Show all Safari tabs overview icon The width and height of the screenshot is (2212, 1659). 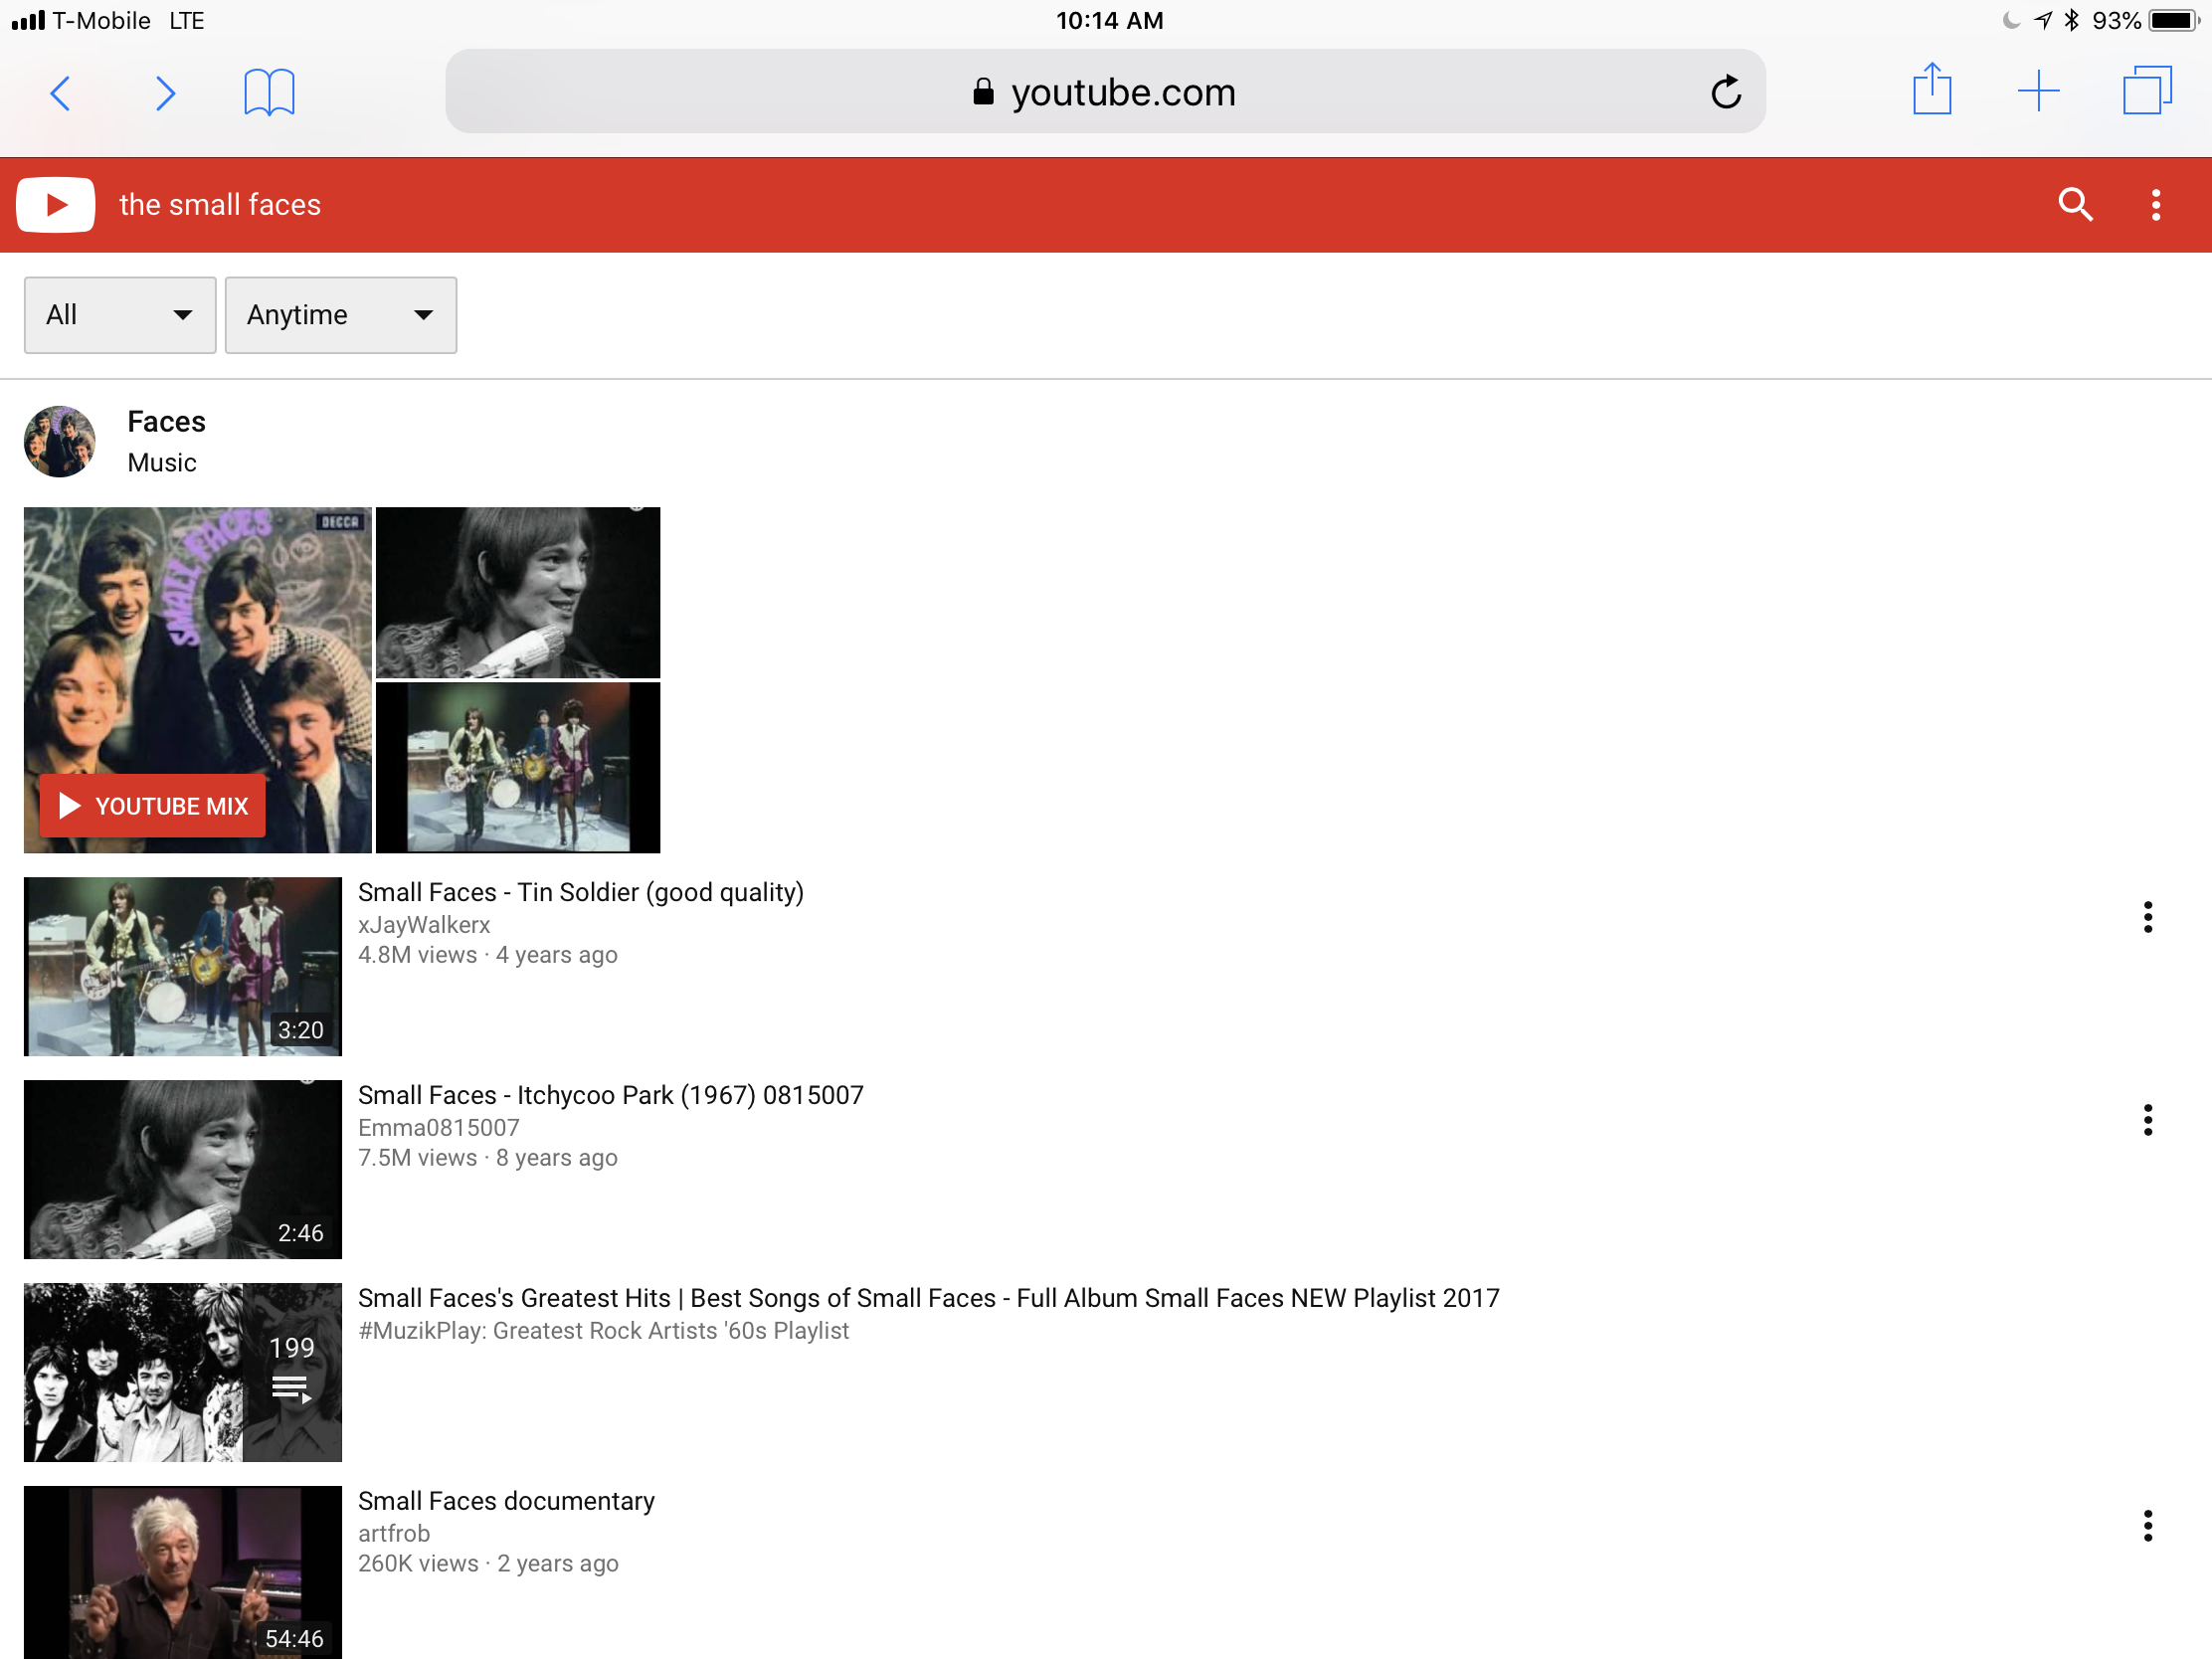click(x=2147, y=91)
